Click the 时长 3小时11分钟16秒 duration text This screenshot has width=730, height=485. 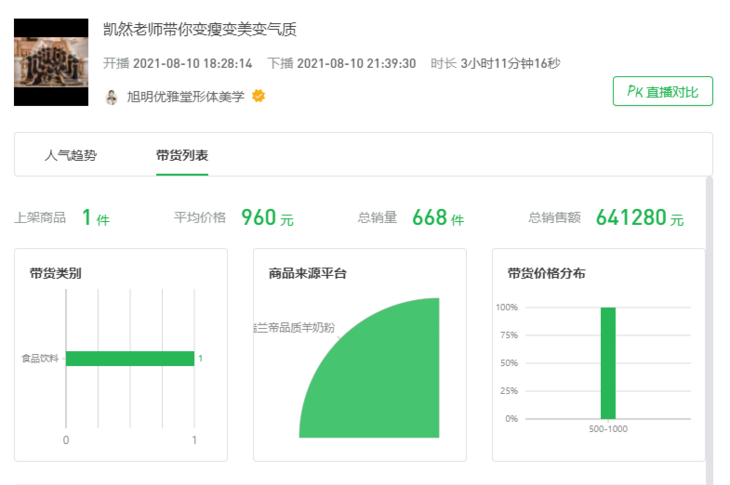pos(495,63)
